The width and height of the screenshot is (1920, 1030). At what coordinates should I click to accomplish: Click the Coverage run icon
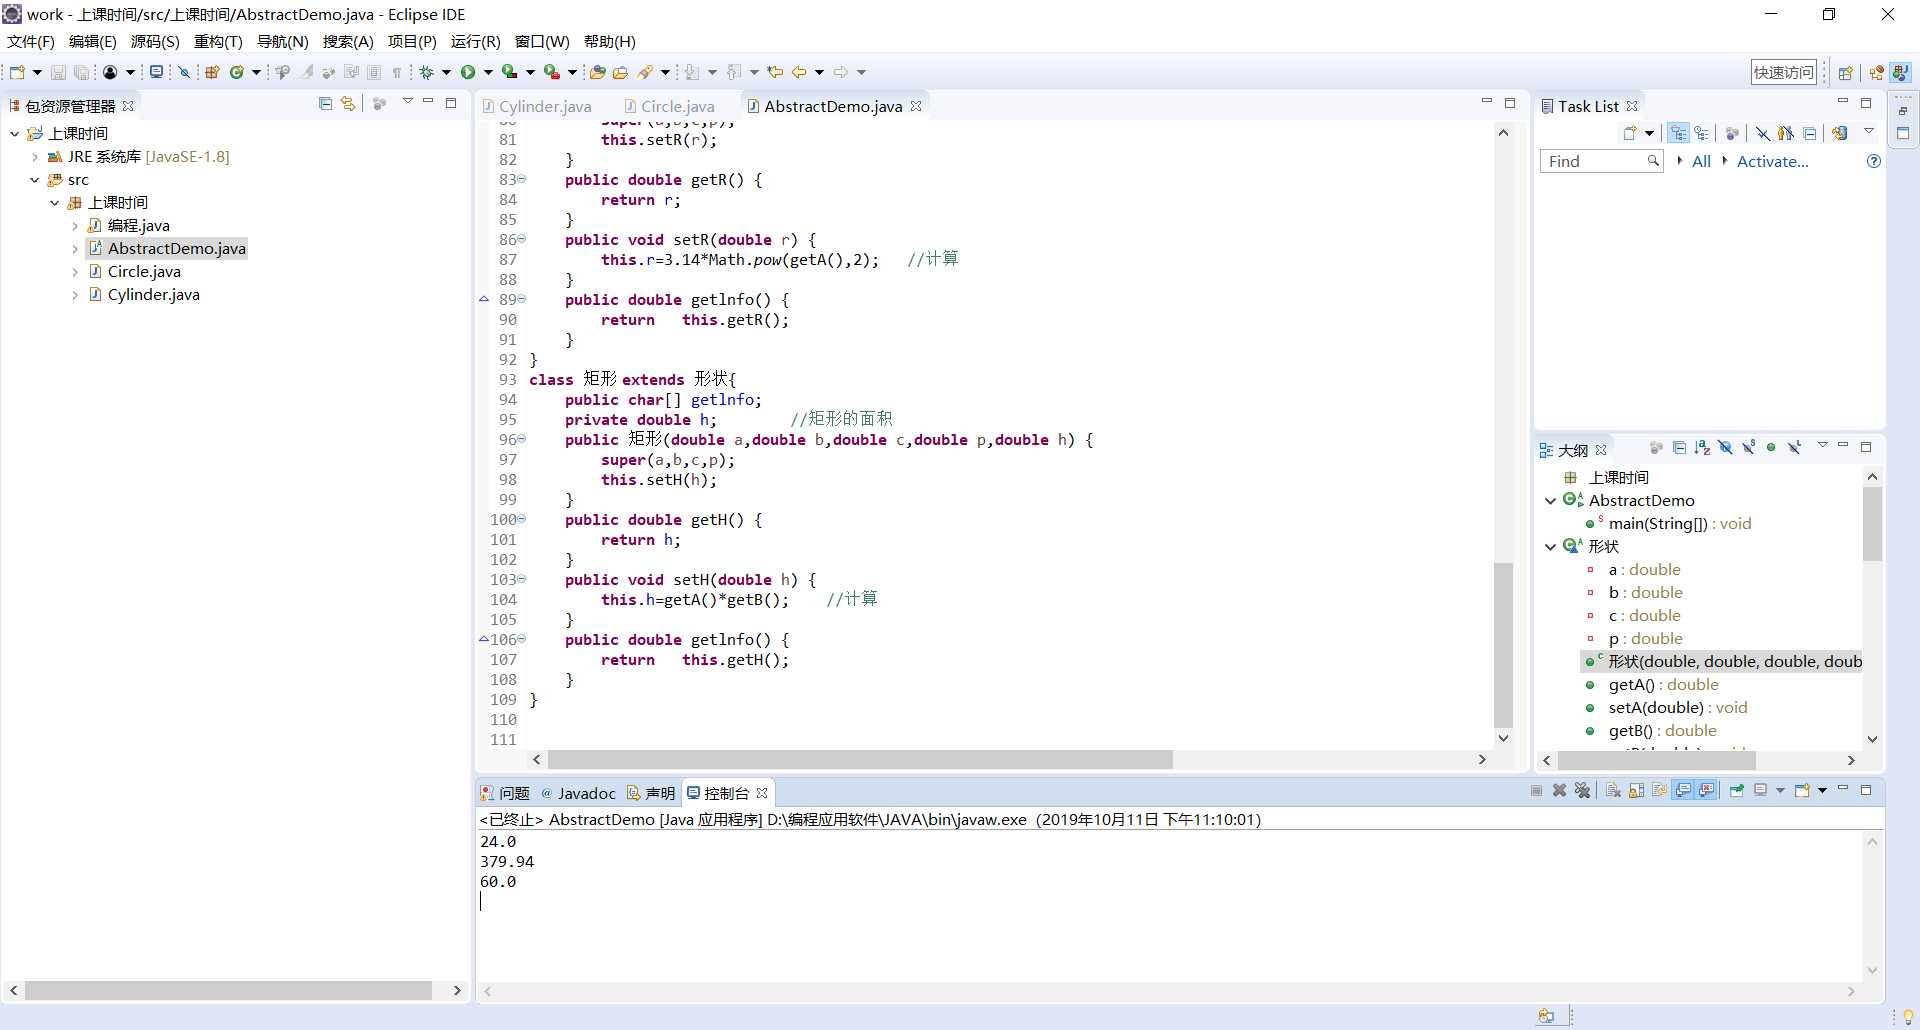(510, 72)
